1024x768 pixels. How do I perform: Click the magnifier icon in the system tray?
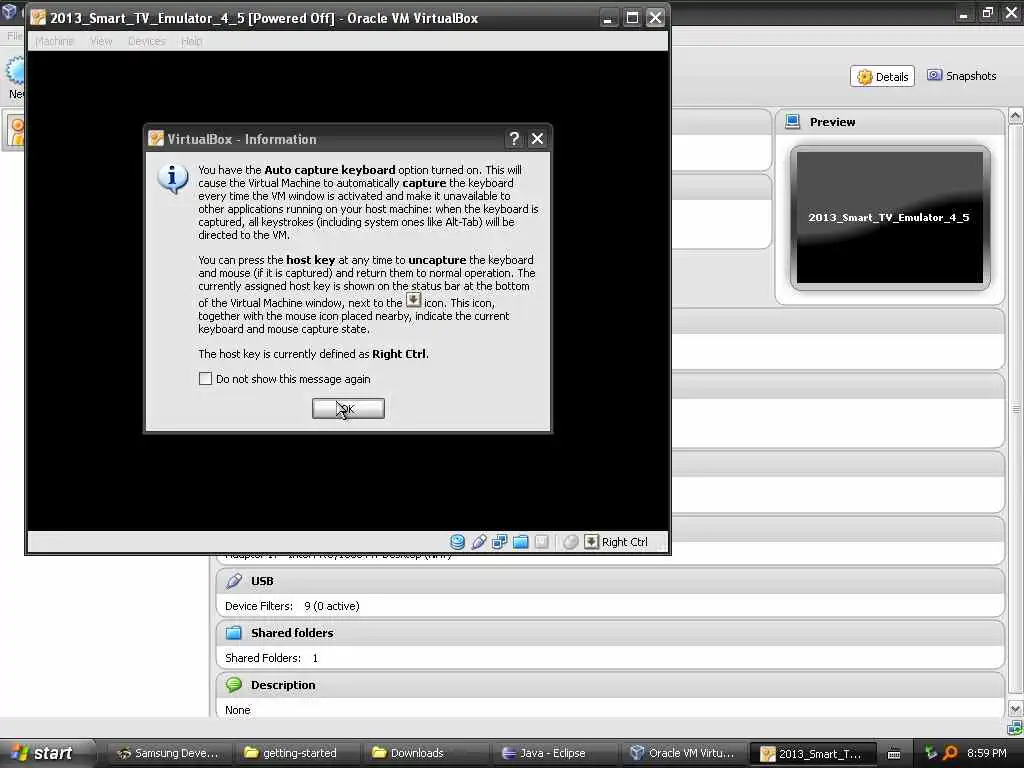click(x=950, y=753)
